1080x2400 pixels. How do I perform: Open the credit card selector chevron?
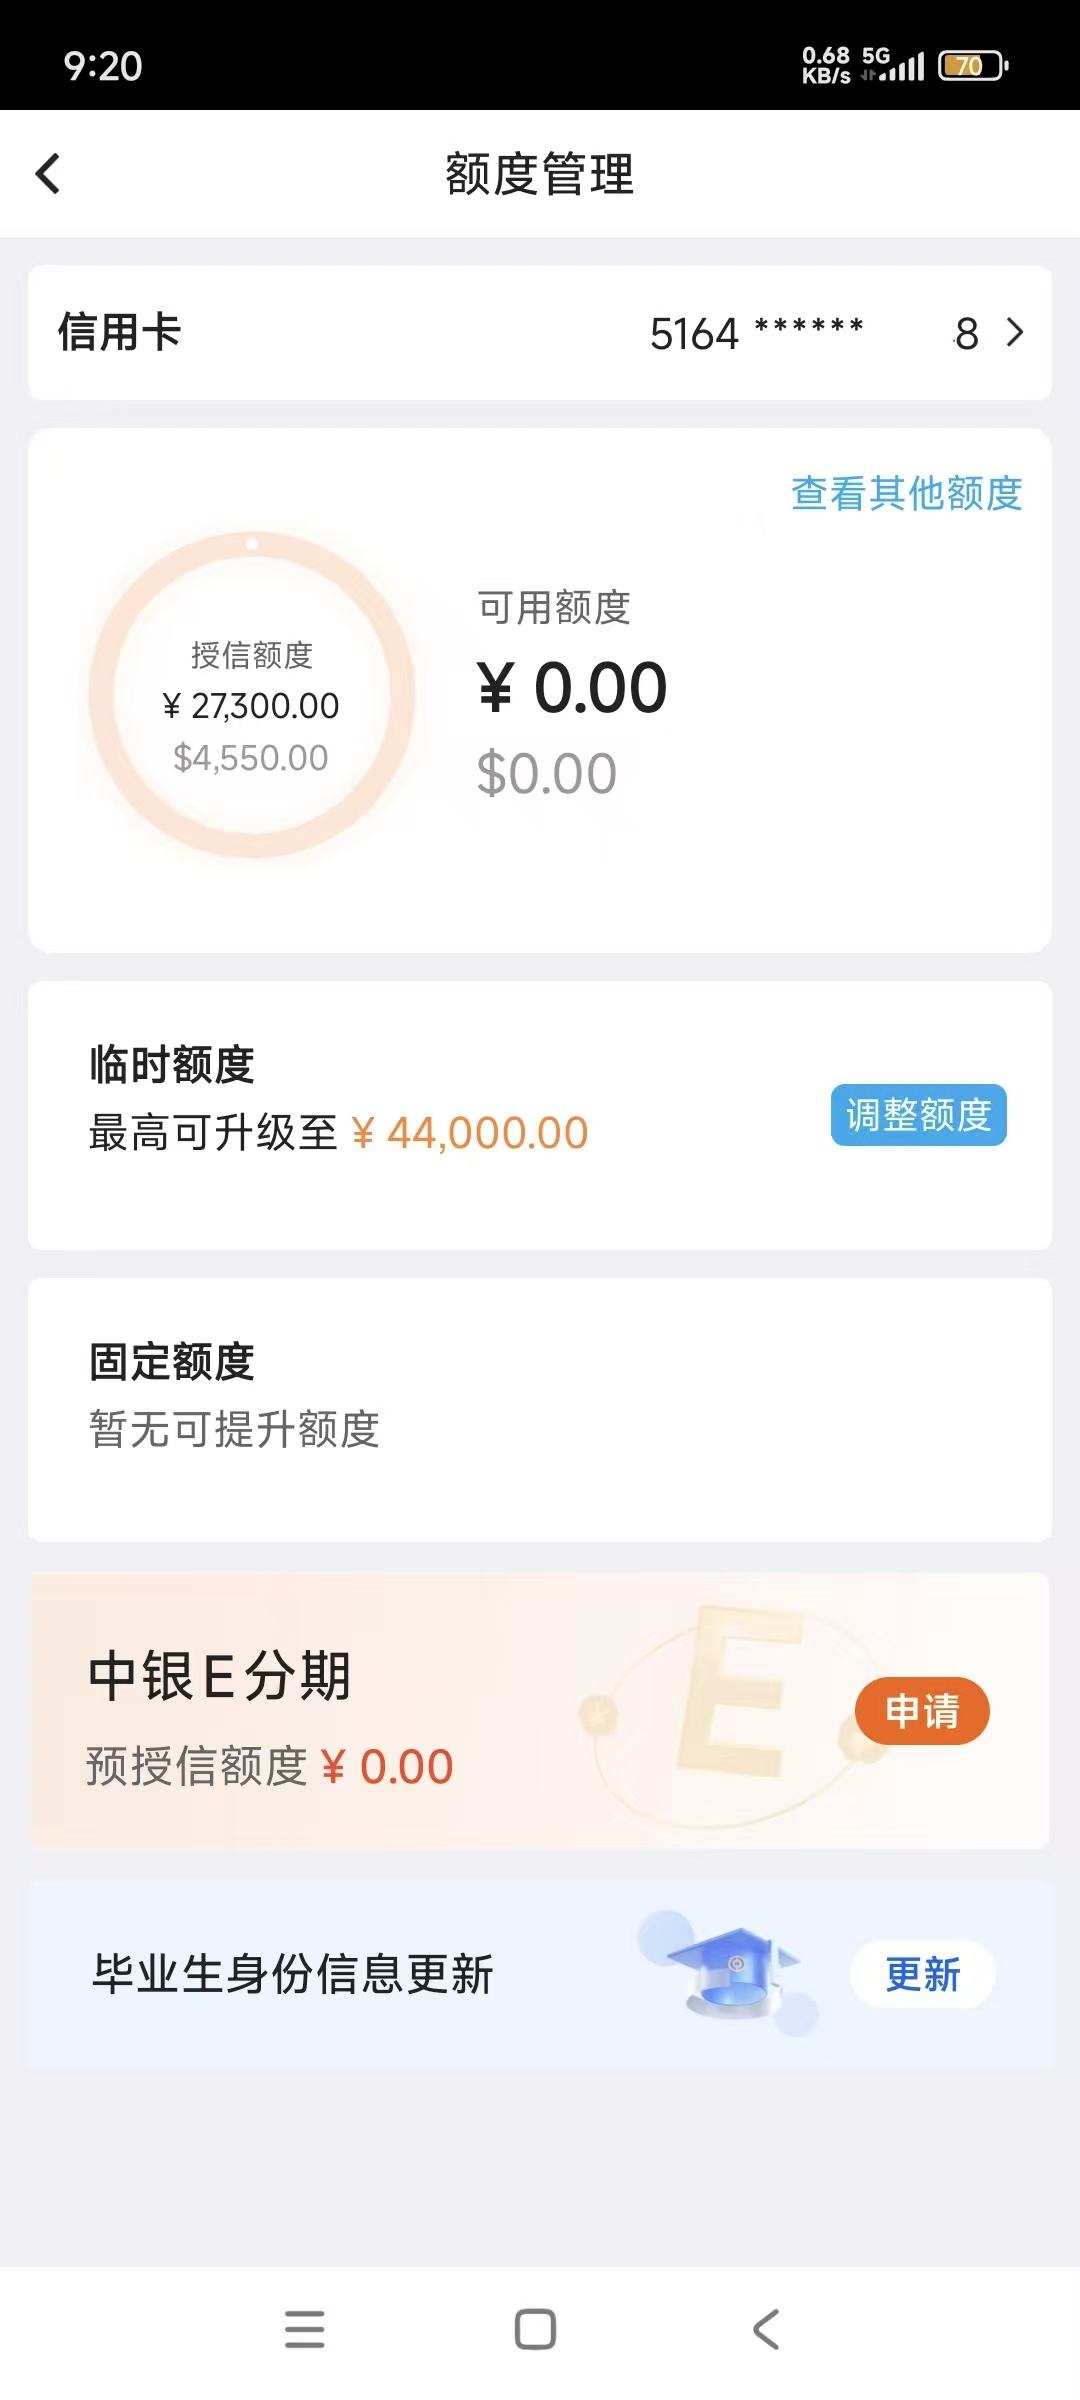click(x=1014, y=332)
